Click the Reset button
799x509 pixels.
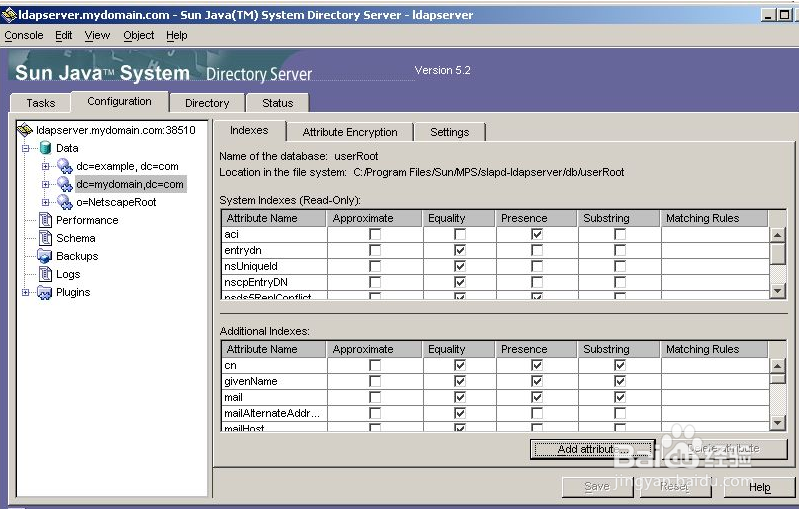point(675,487)
